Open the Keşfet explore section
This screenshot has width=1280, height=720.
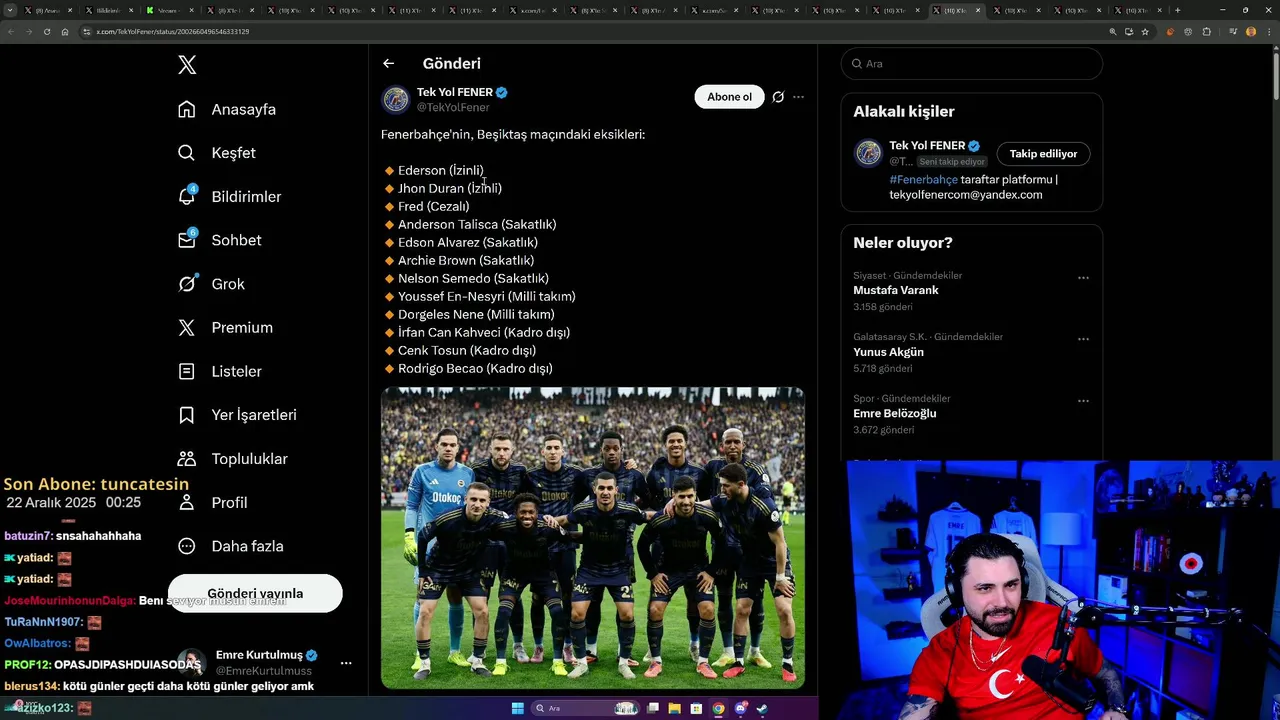coord(217,153)
